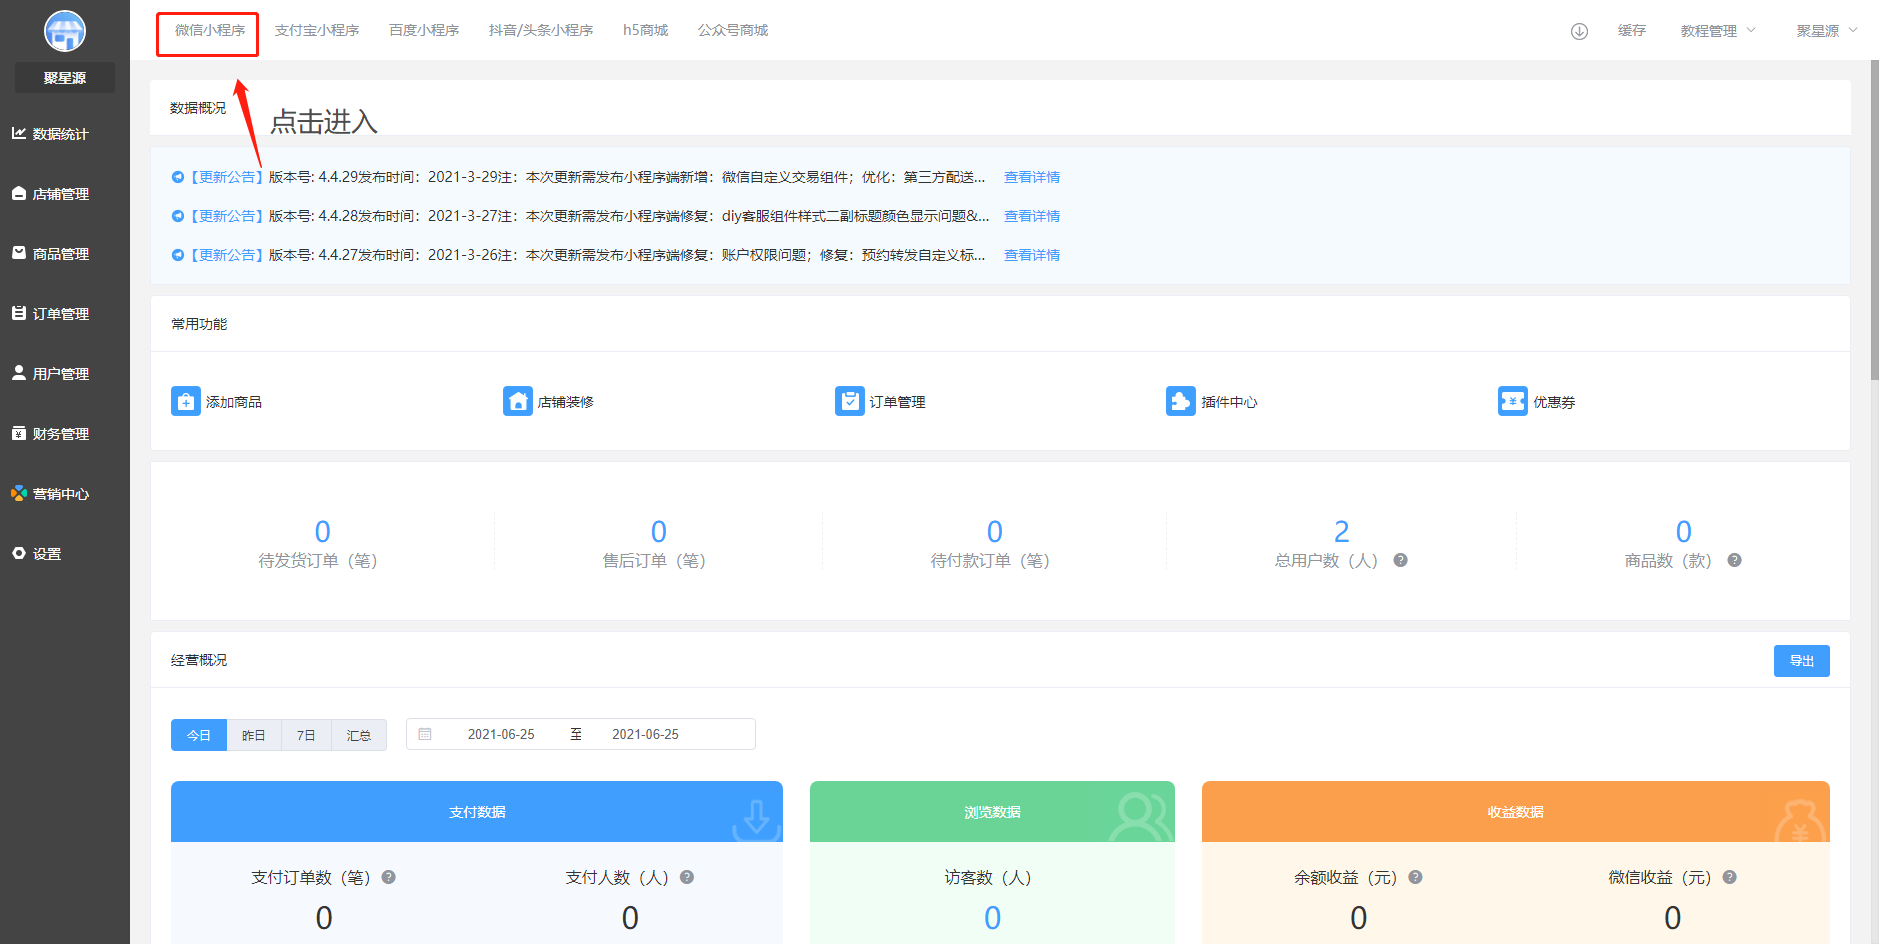Screen dimensions: 1879x944
Task: Switch to 百度小程序 tab
Action: tap(424, 30)
